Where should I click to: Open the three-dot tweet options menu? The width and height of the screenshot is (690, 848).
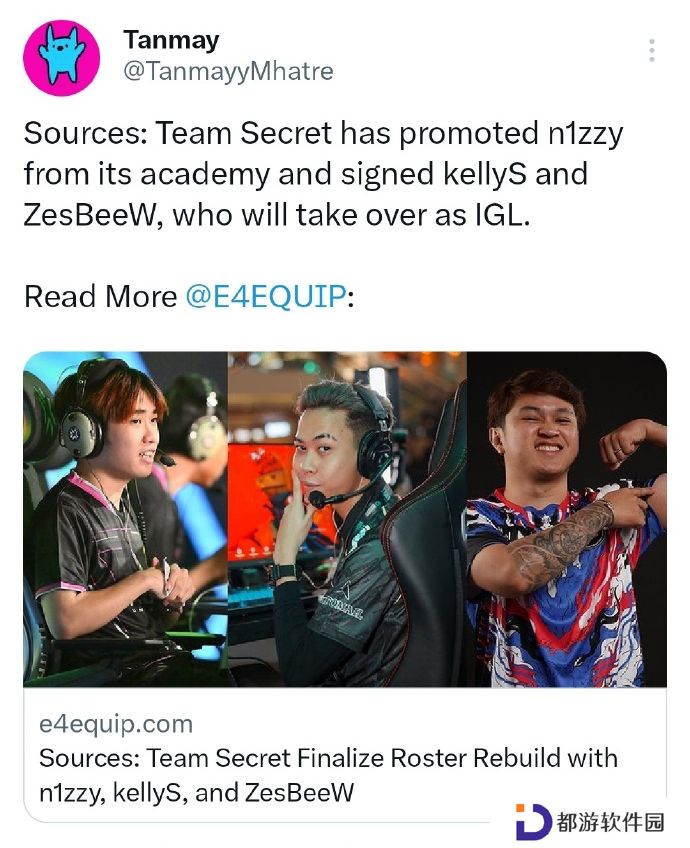tap(652, 50)
